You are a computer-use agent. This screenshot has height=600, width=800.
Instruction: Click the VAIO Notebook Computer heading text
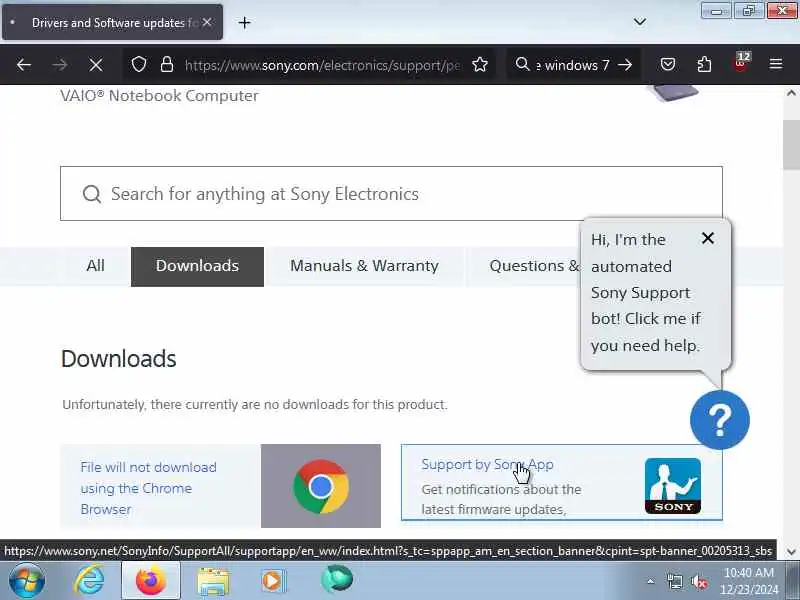click(x=159, y=95)
